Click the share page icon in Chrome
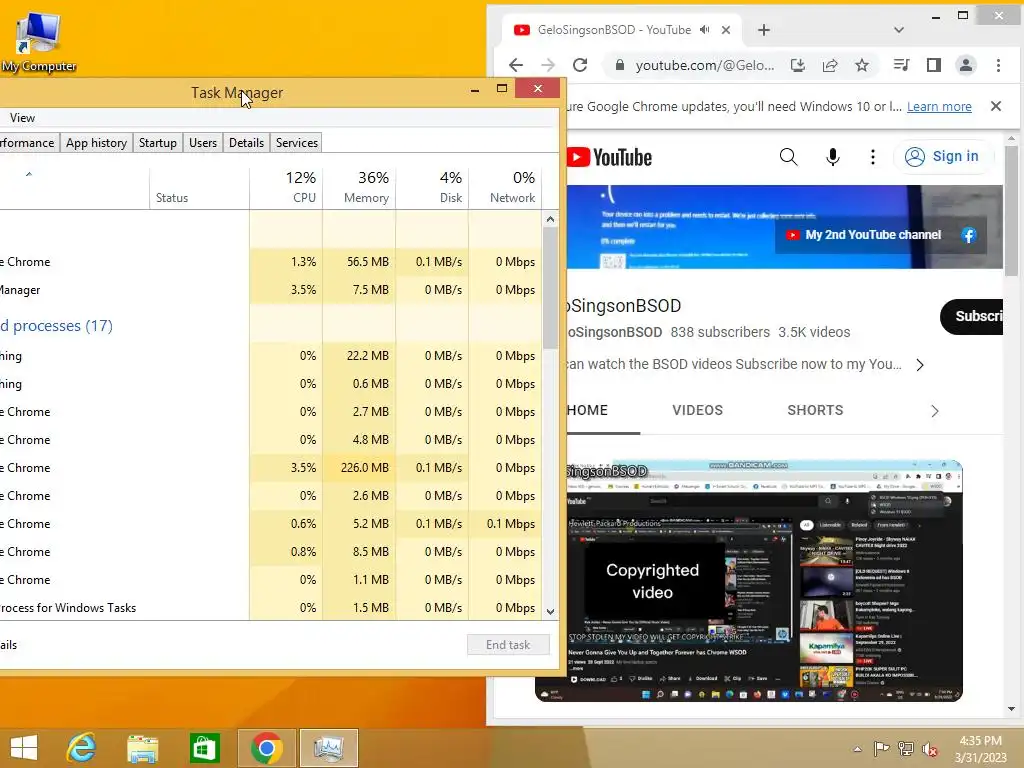This screenshot has height=768, width=1024. [830, 65]
